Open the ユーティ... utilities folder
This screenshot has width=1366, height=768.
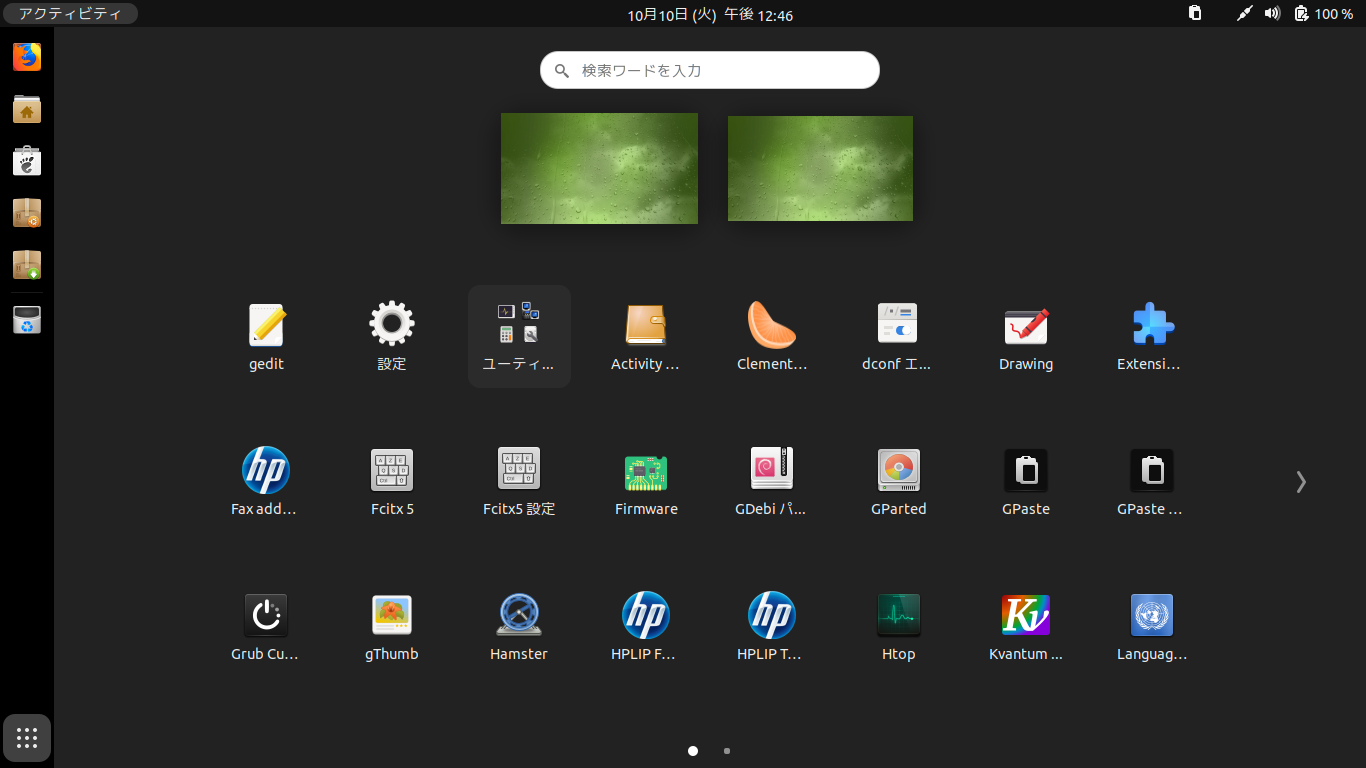click(x=519, y=337)
